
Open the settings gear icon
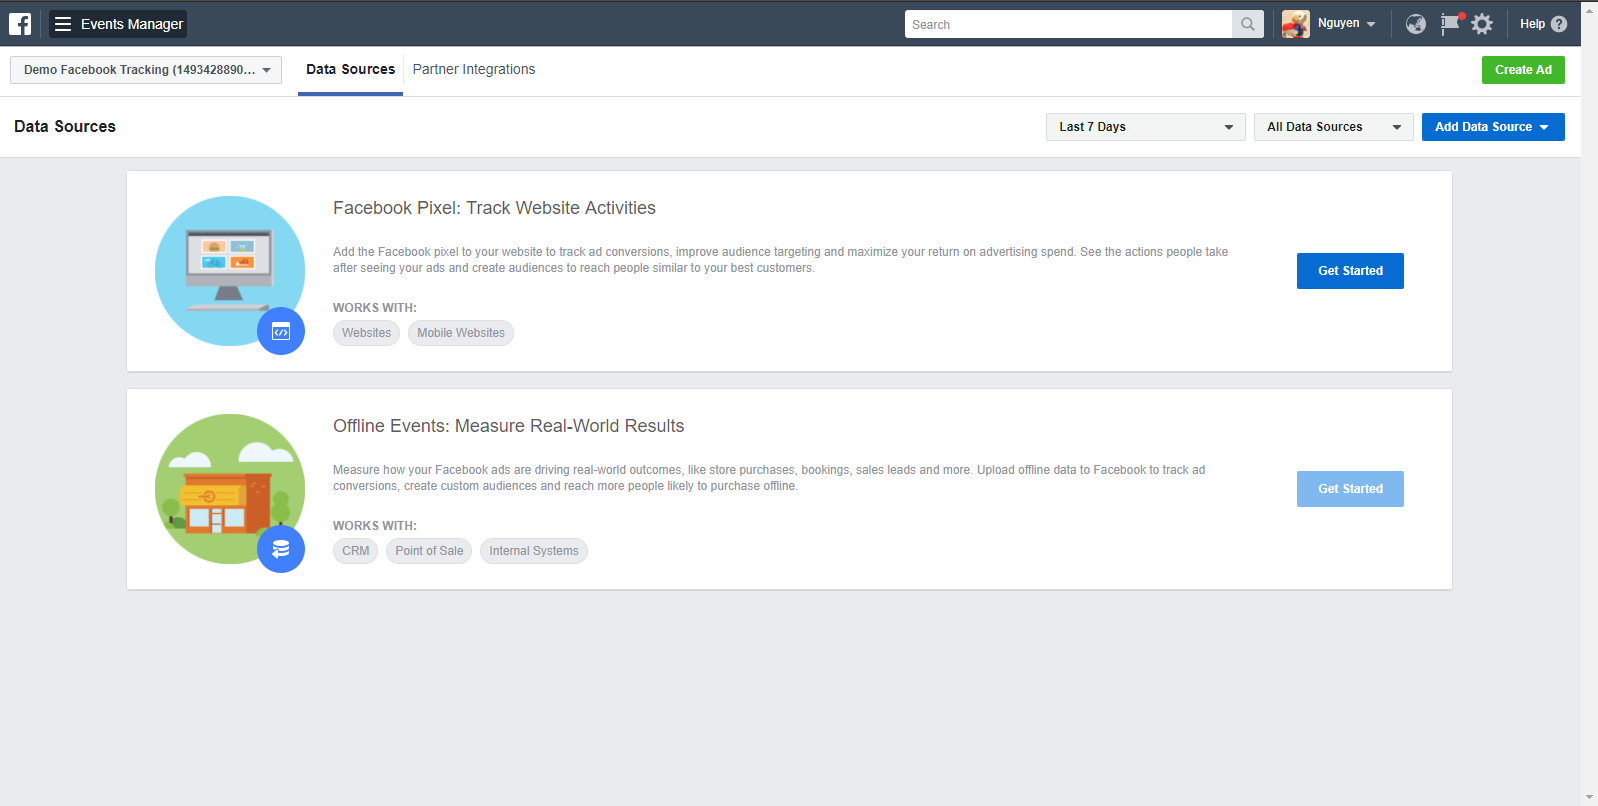[x=1482, y=24]
